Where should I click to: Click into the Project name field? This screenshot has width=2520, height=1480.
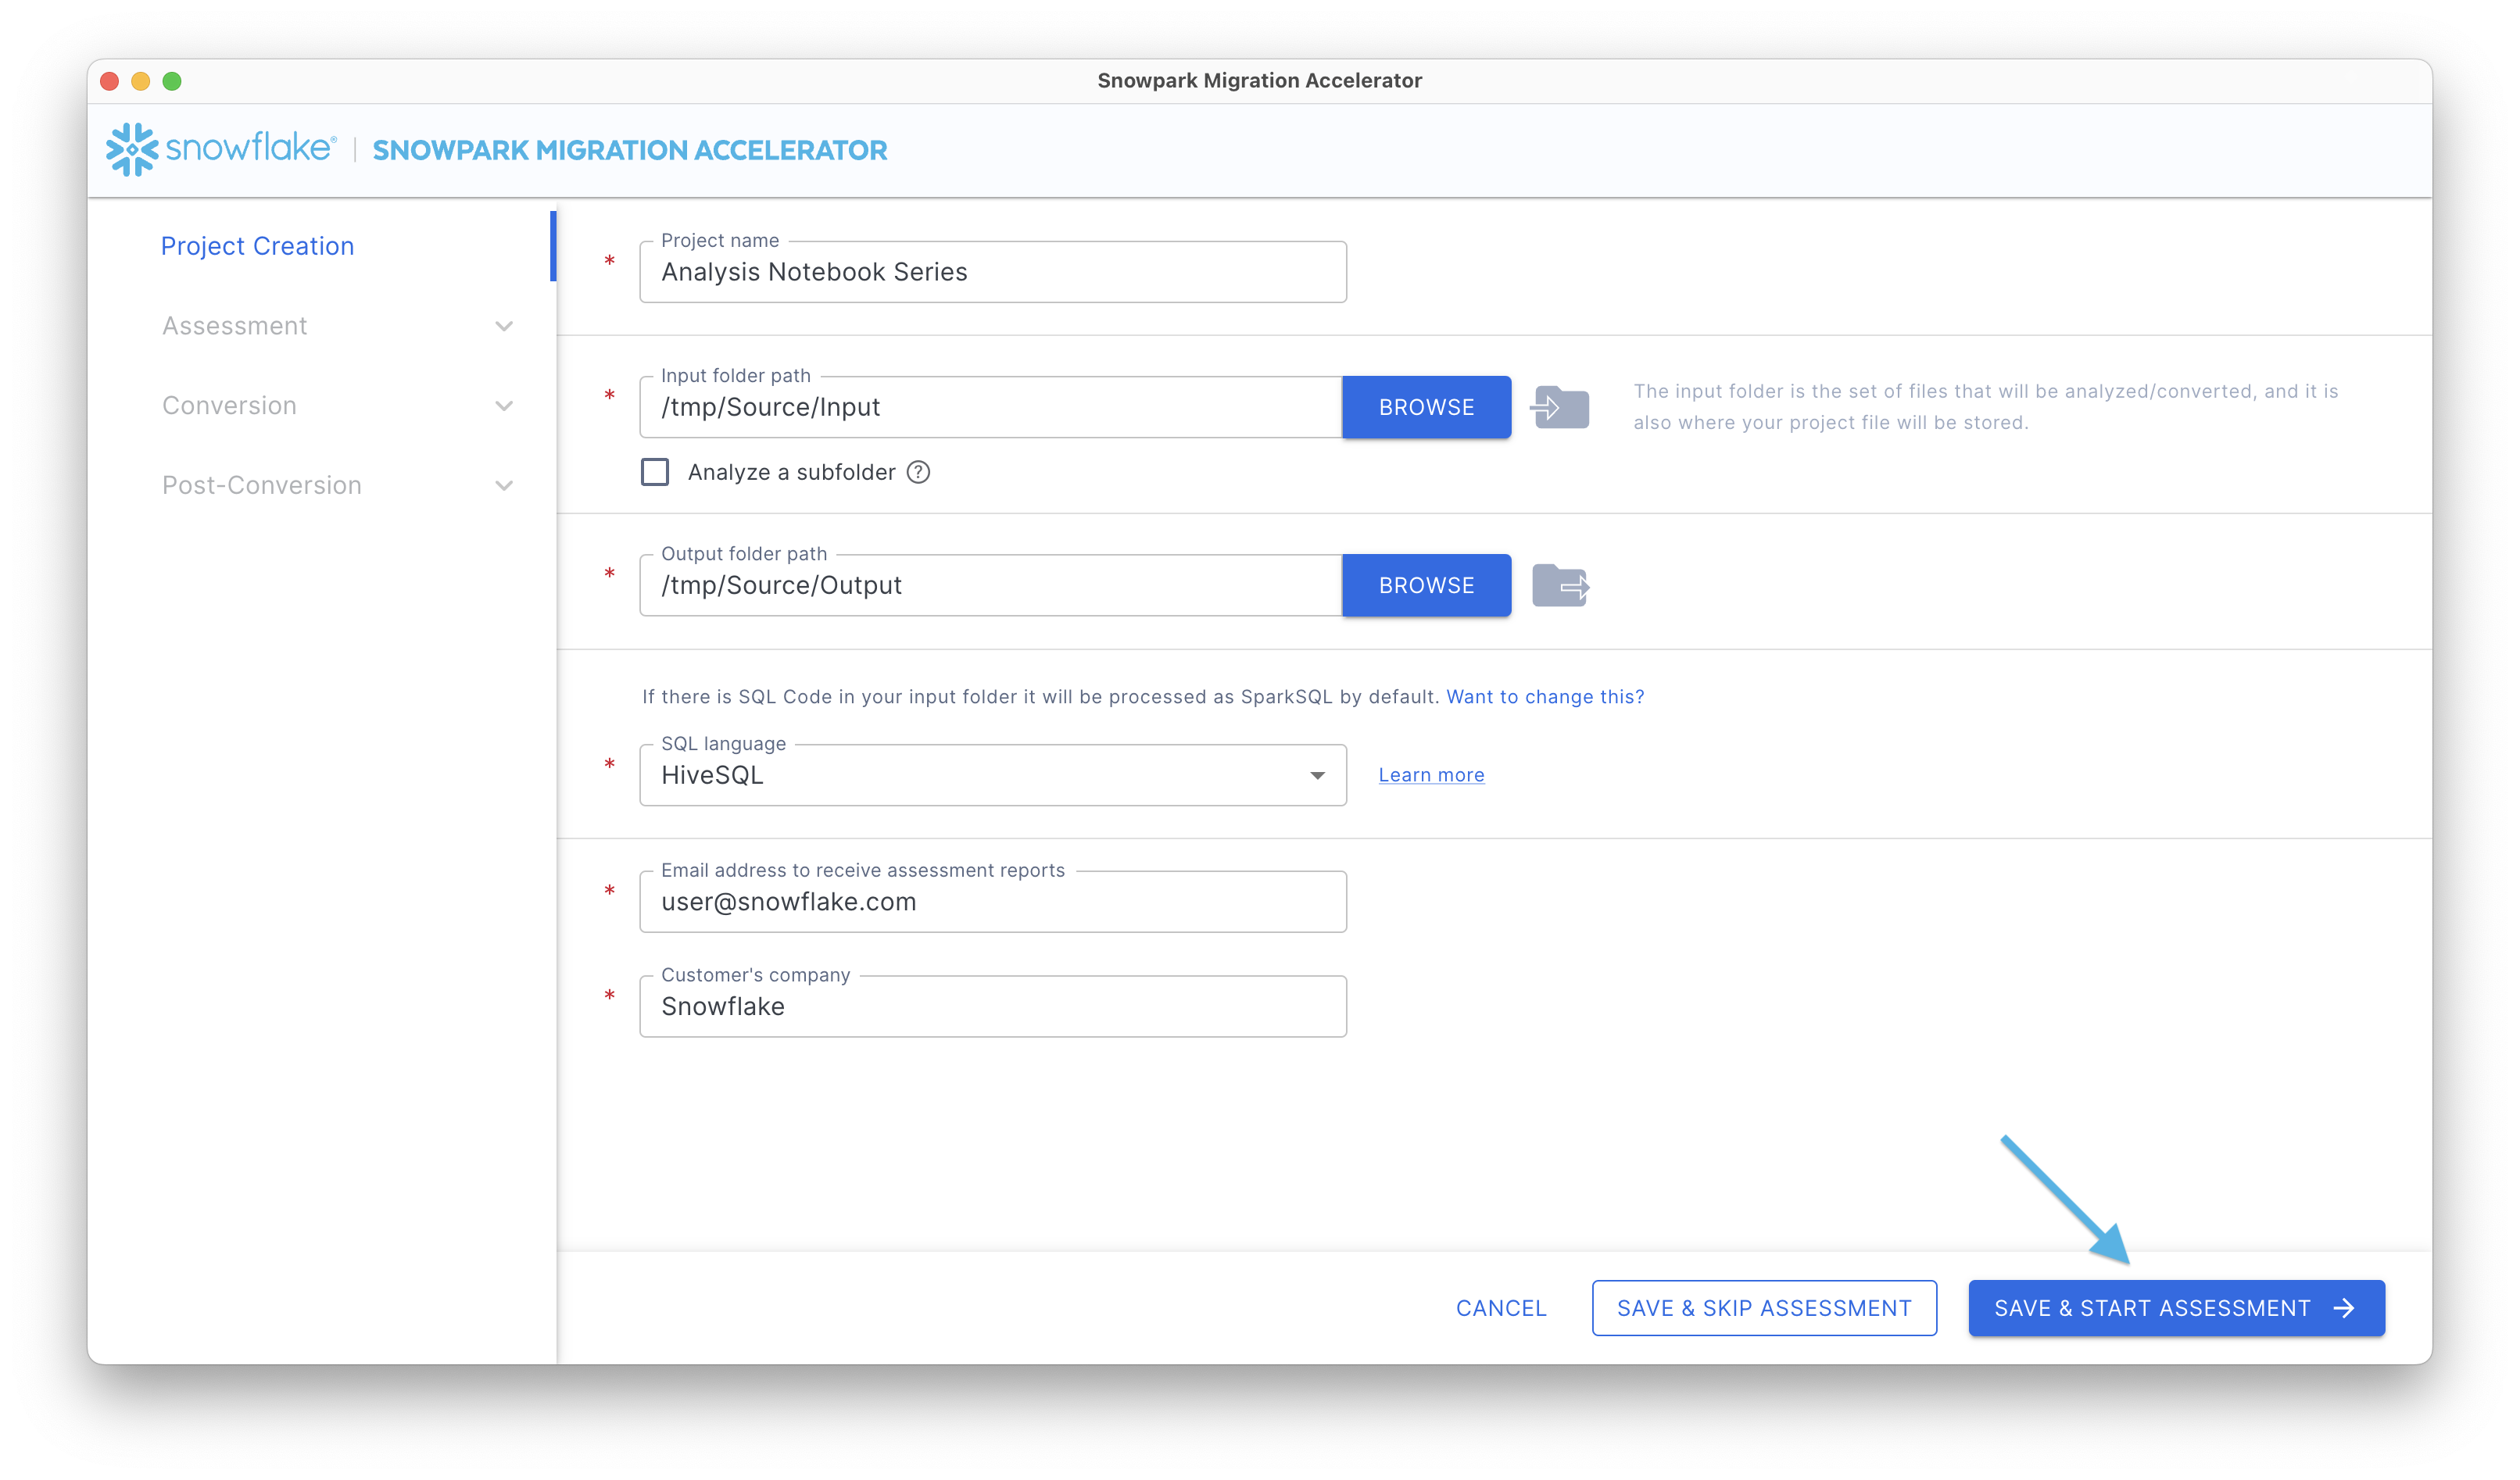click(992, 272)
